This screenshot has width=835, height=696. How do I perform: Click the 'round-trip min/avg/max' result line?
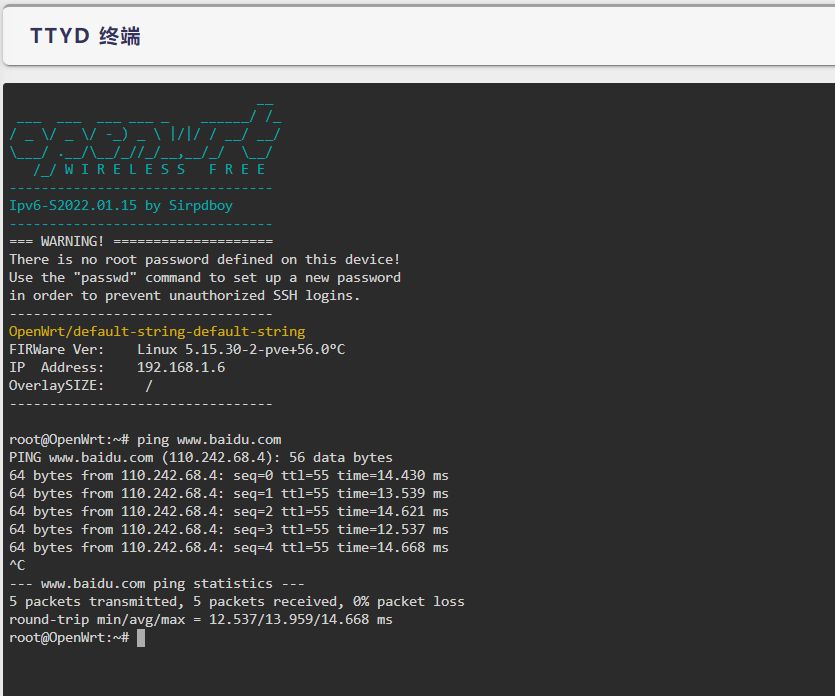(201, 620)
